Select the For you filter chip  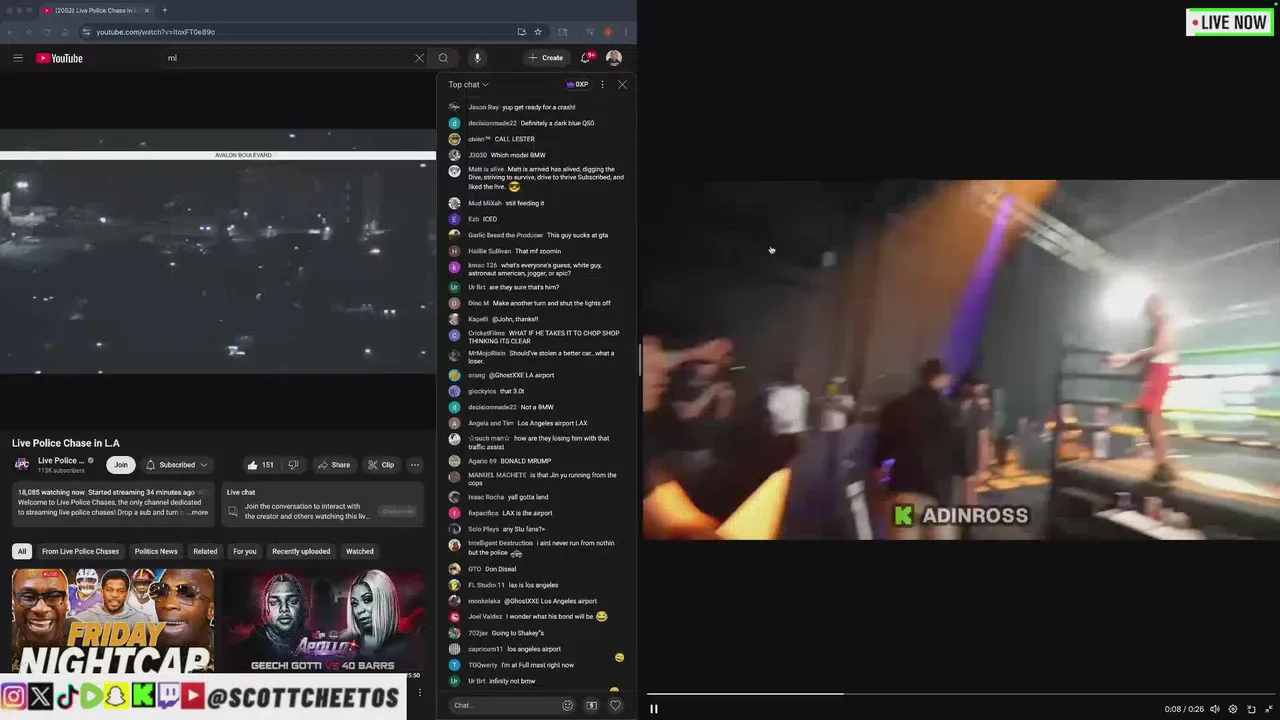pos(245,551)
